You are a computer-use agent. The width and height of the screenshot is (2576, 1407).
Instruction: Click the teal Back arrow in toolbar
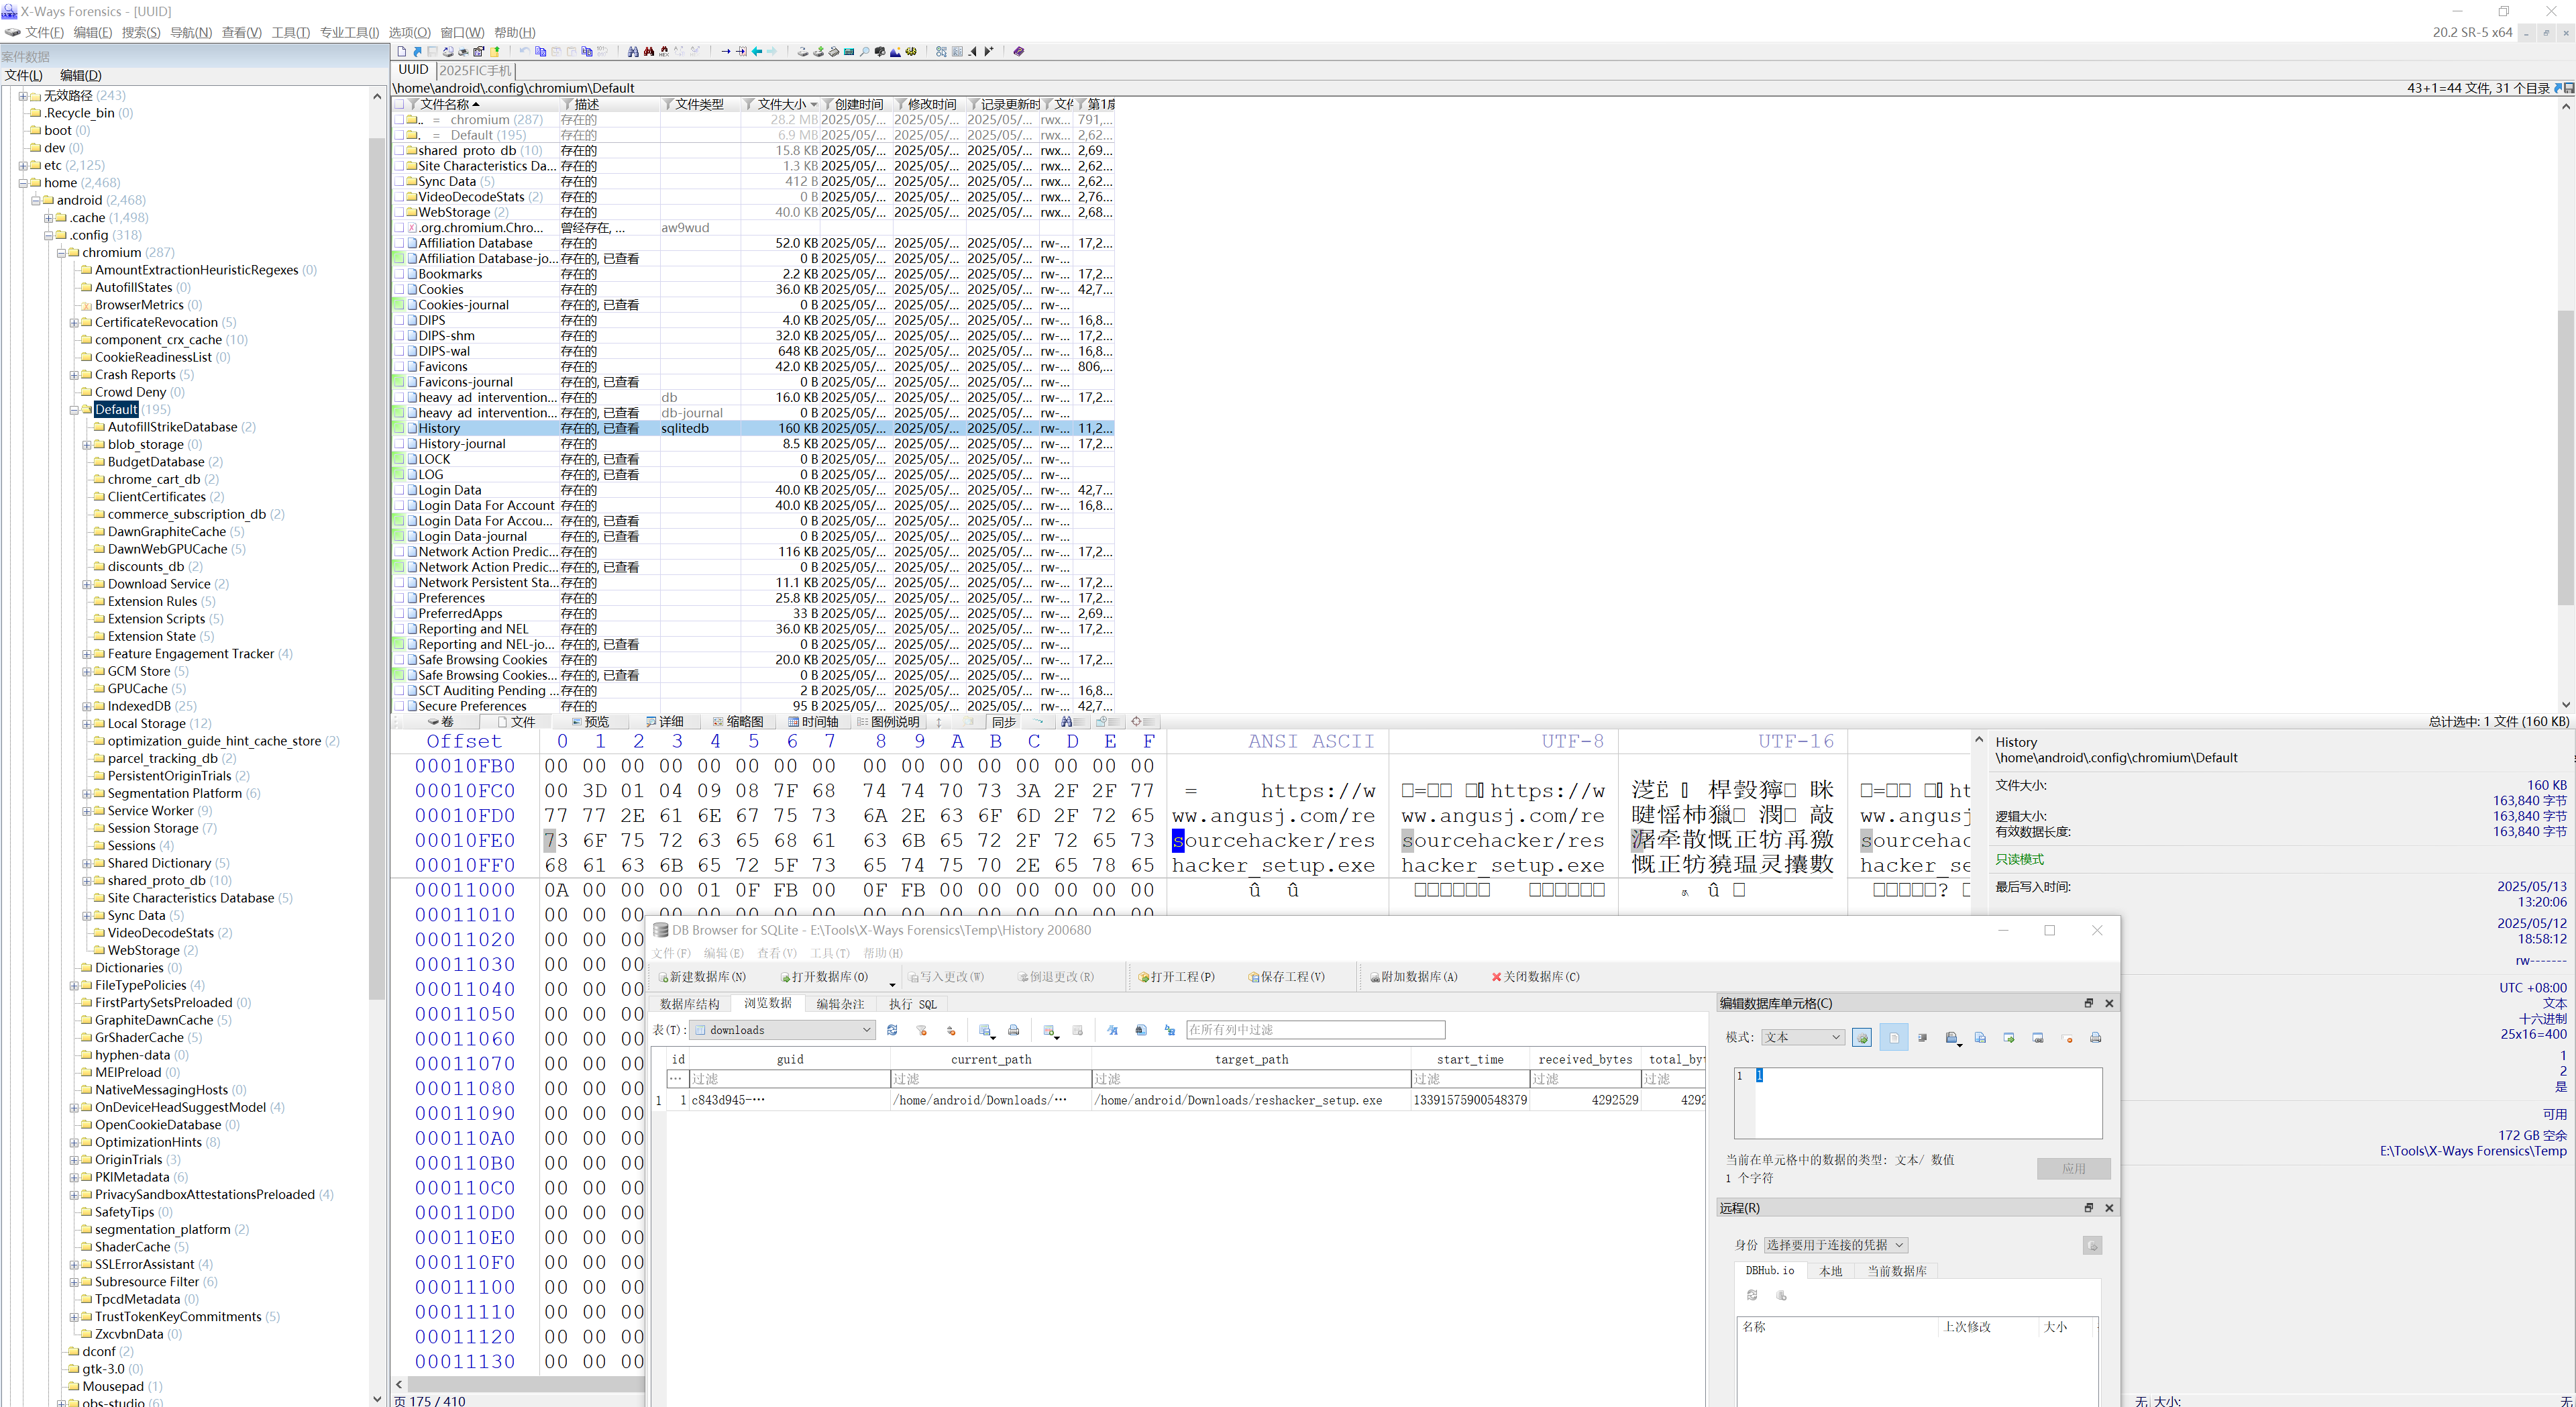(757, 51)
